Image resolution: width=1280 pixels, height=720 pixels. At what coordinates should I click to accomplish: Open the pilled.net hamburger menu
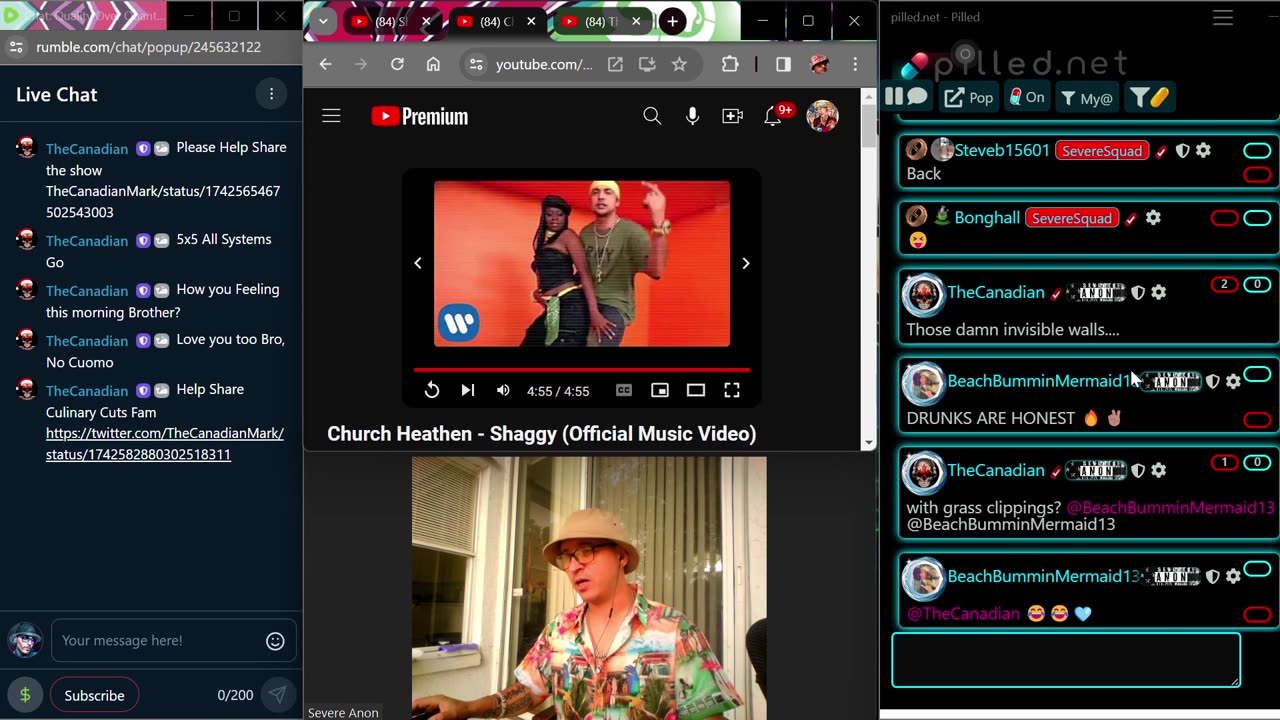click(x=1222, y=17)
